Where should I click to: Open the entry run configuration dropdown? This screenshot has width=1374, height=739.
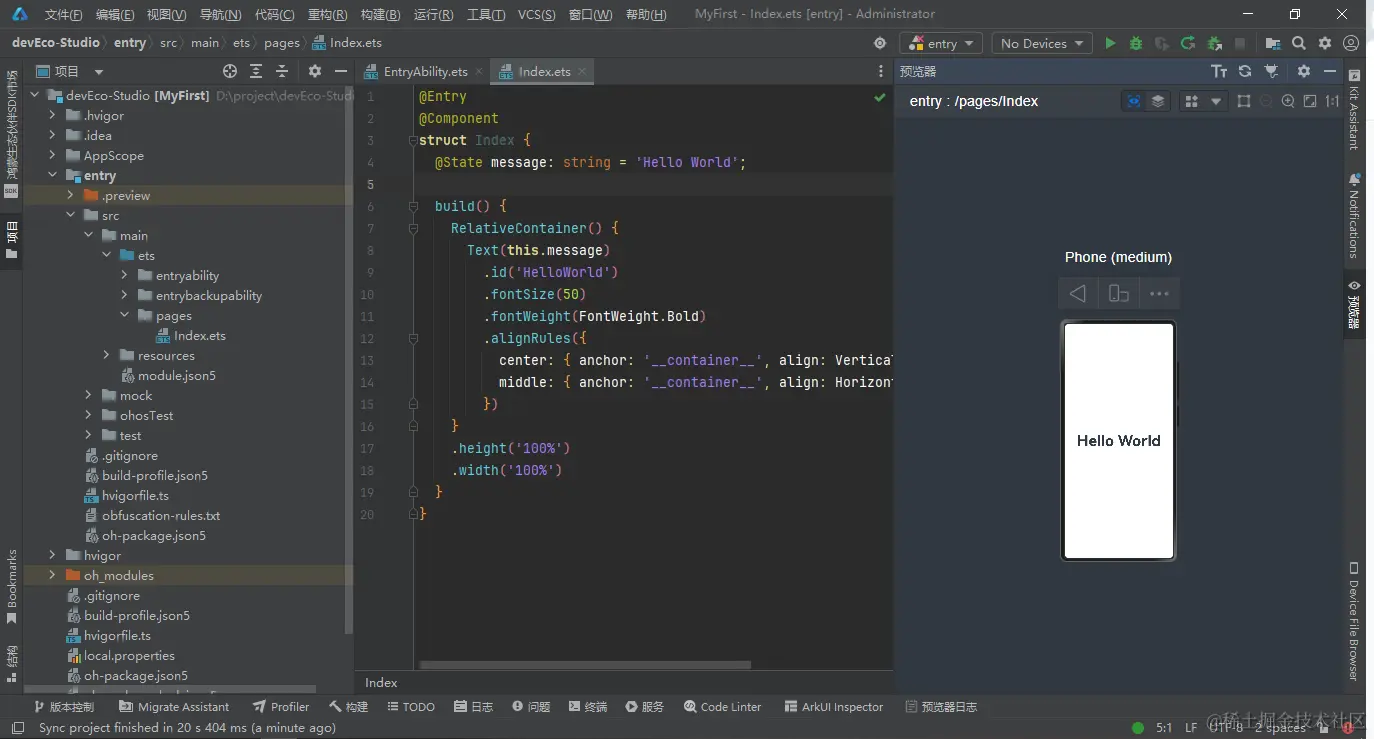pyautogui.click(x=942, y=43)
